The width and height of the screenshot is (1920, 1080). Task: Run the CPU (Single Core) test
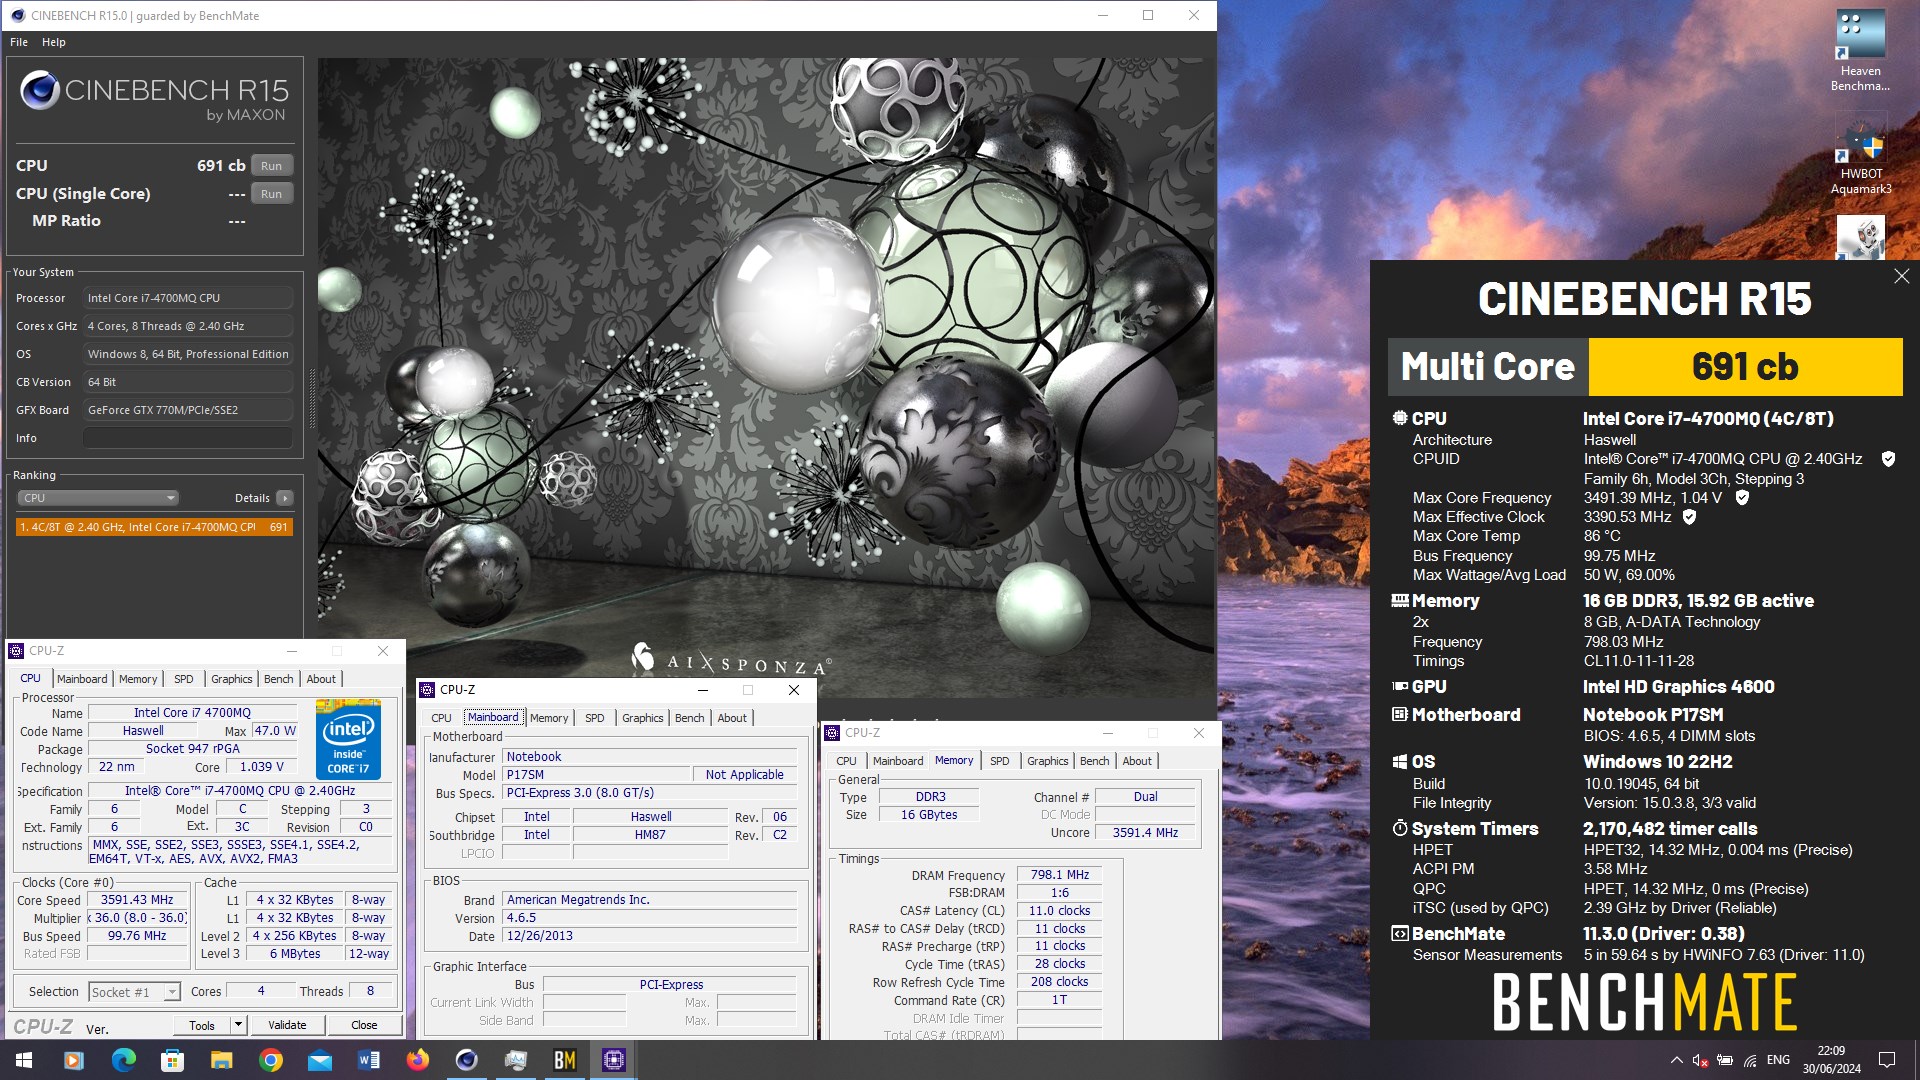point(271,194)
